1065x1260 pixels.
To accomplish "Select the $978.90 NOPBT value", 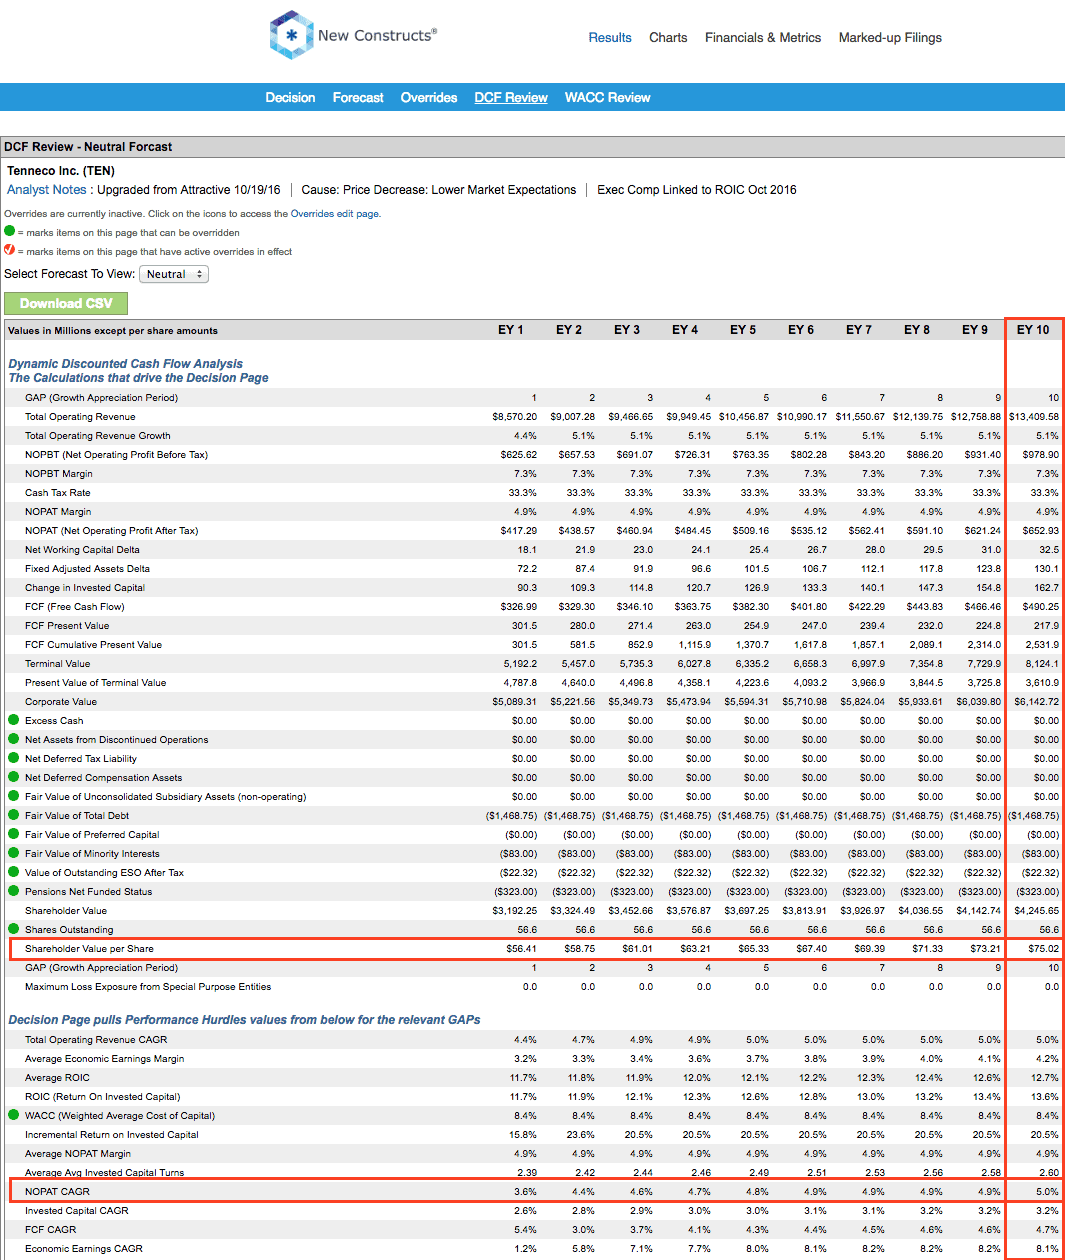I will click(1041, 455).
